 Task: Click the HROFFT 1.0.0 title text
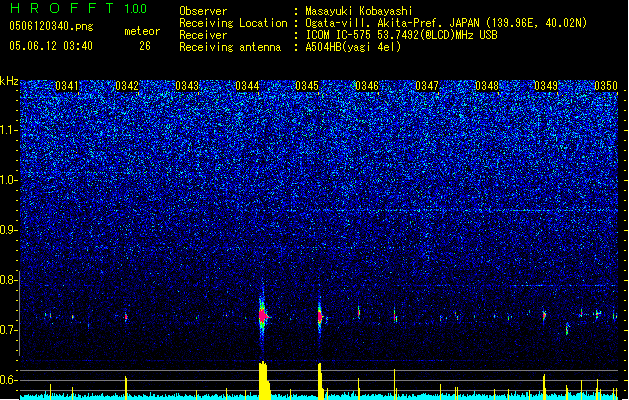pos(79,8)
